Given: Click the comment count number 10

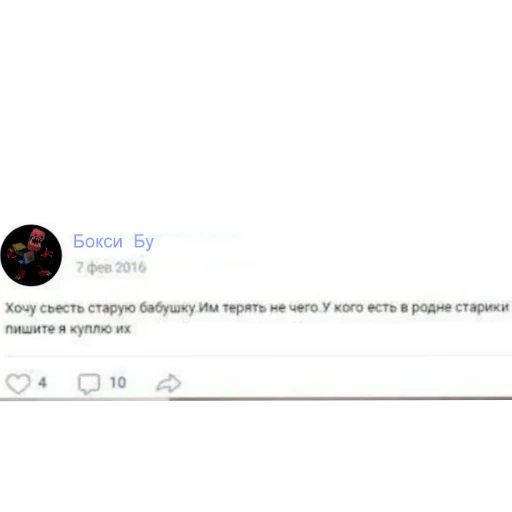Looking at the screenshot, I should click(118, 382).
